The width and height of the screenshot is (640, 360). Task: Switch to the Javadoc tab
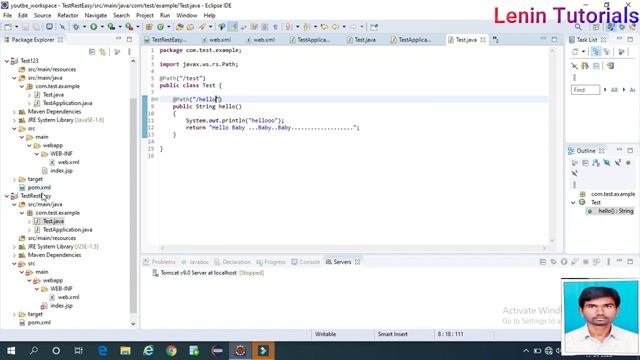pyautogui.click(x=195, y=262)
